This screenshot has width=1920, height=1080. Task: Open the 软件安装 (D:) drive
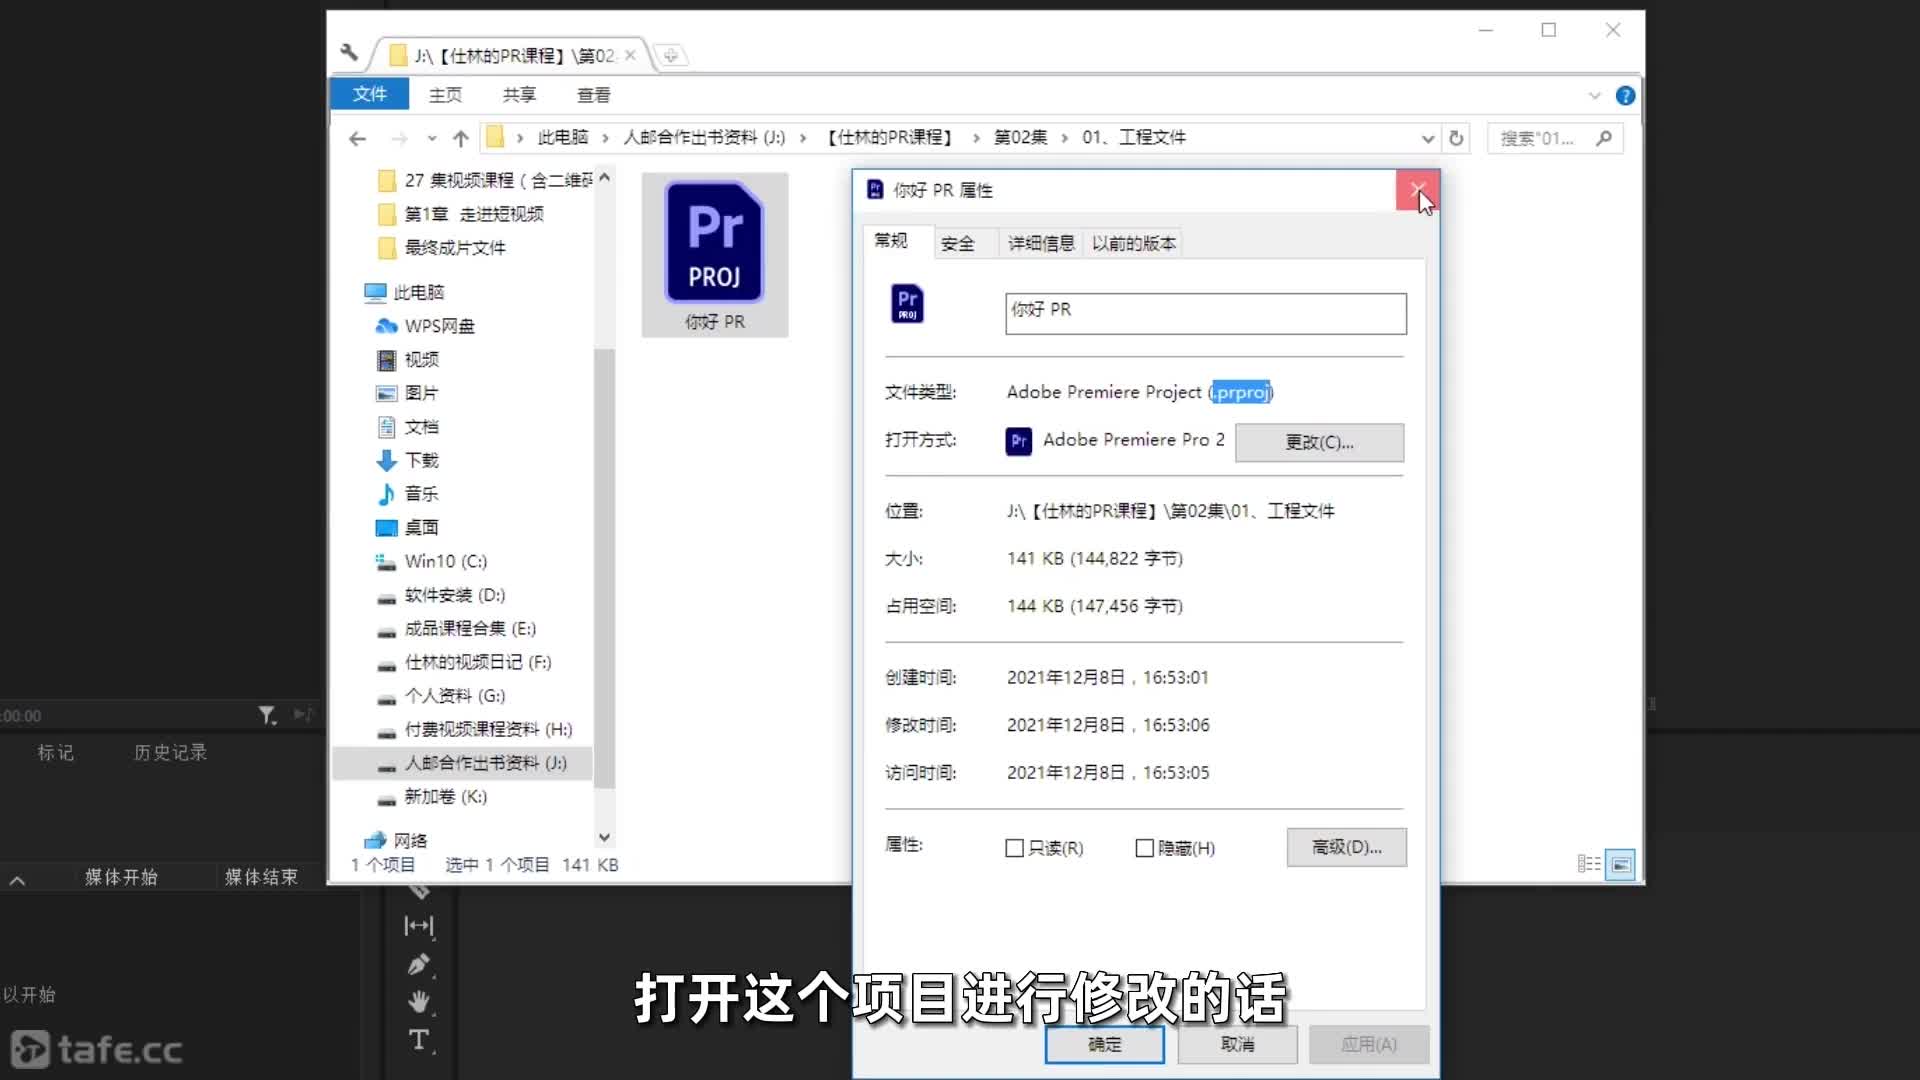click(440, 595)
